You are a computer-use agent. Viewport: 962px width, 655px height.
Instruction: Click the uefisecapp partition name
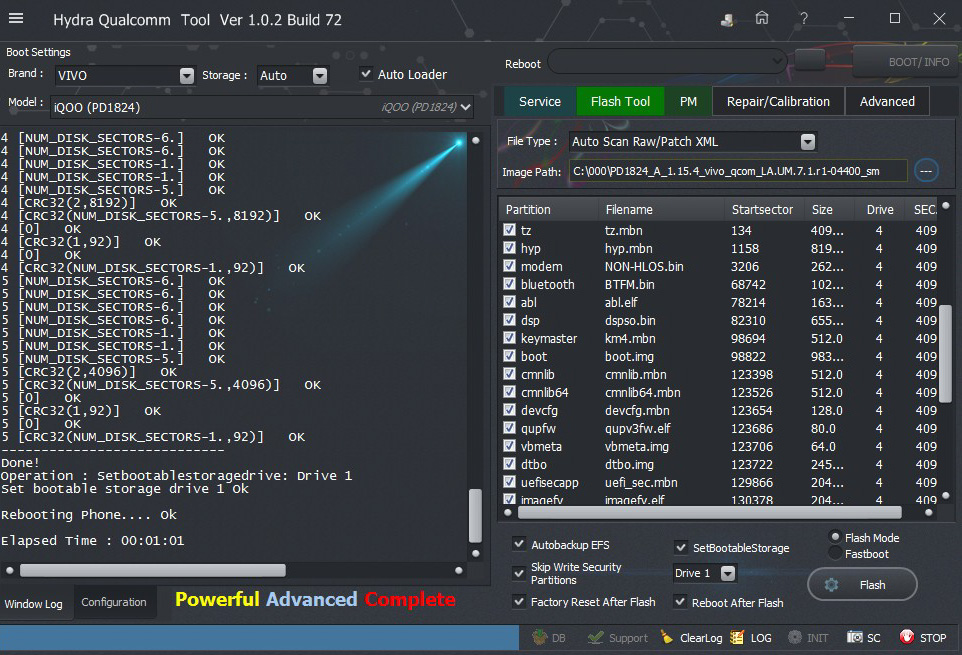[549, 482]
